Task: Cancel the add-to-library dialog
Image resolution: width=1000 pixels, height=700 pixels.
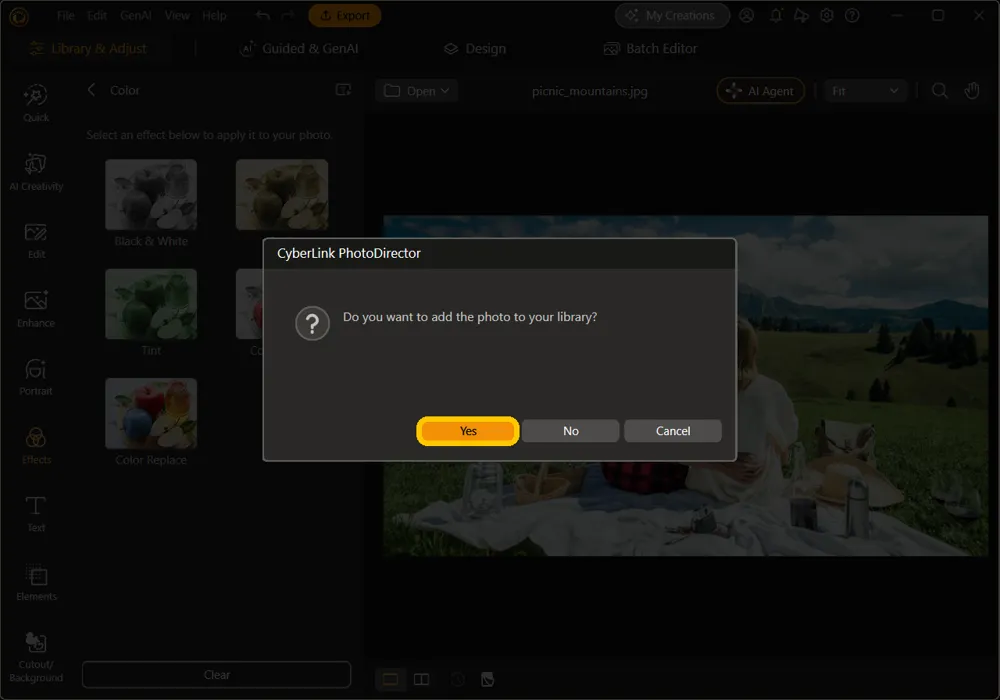Action: coord(673,431)
